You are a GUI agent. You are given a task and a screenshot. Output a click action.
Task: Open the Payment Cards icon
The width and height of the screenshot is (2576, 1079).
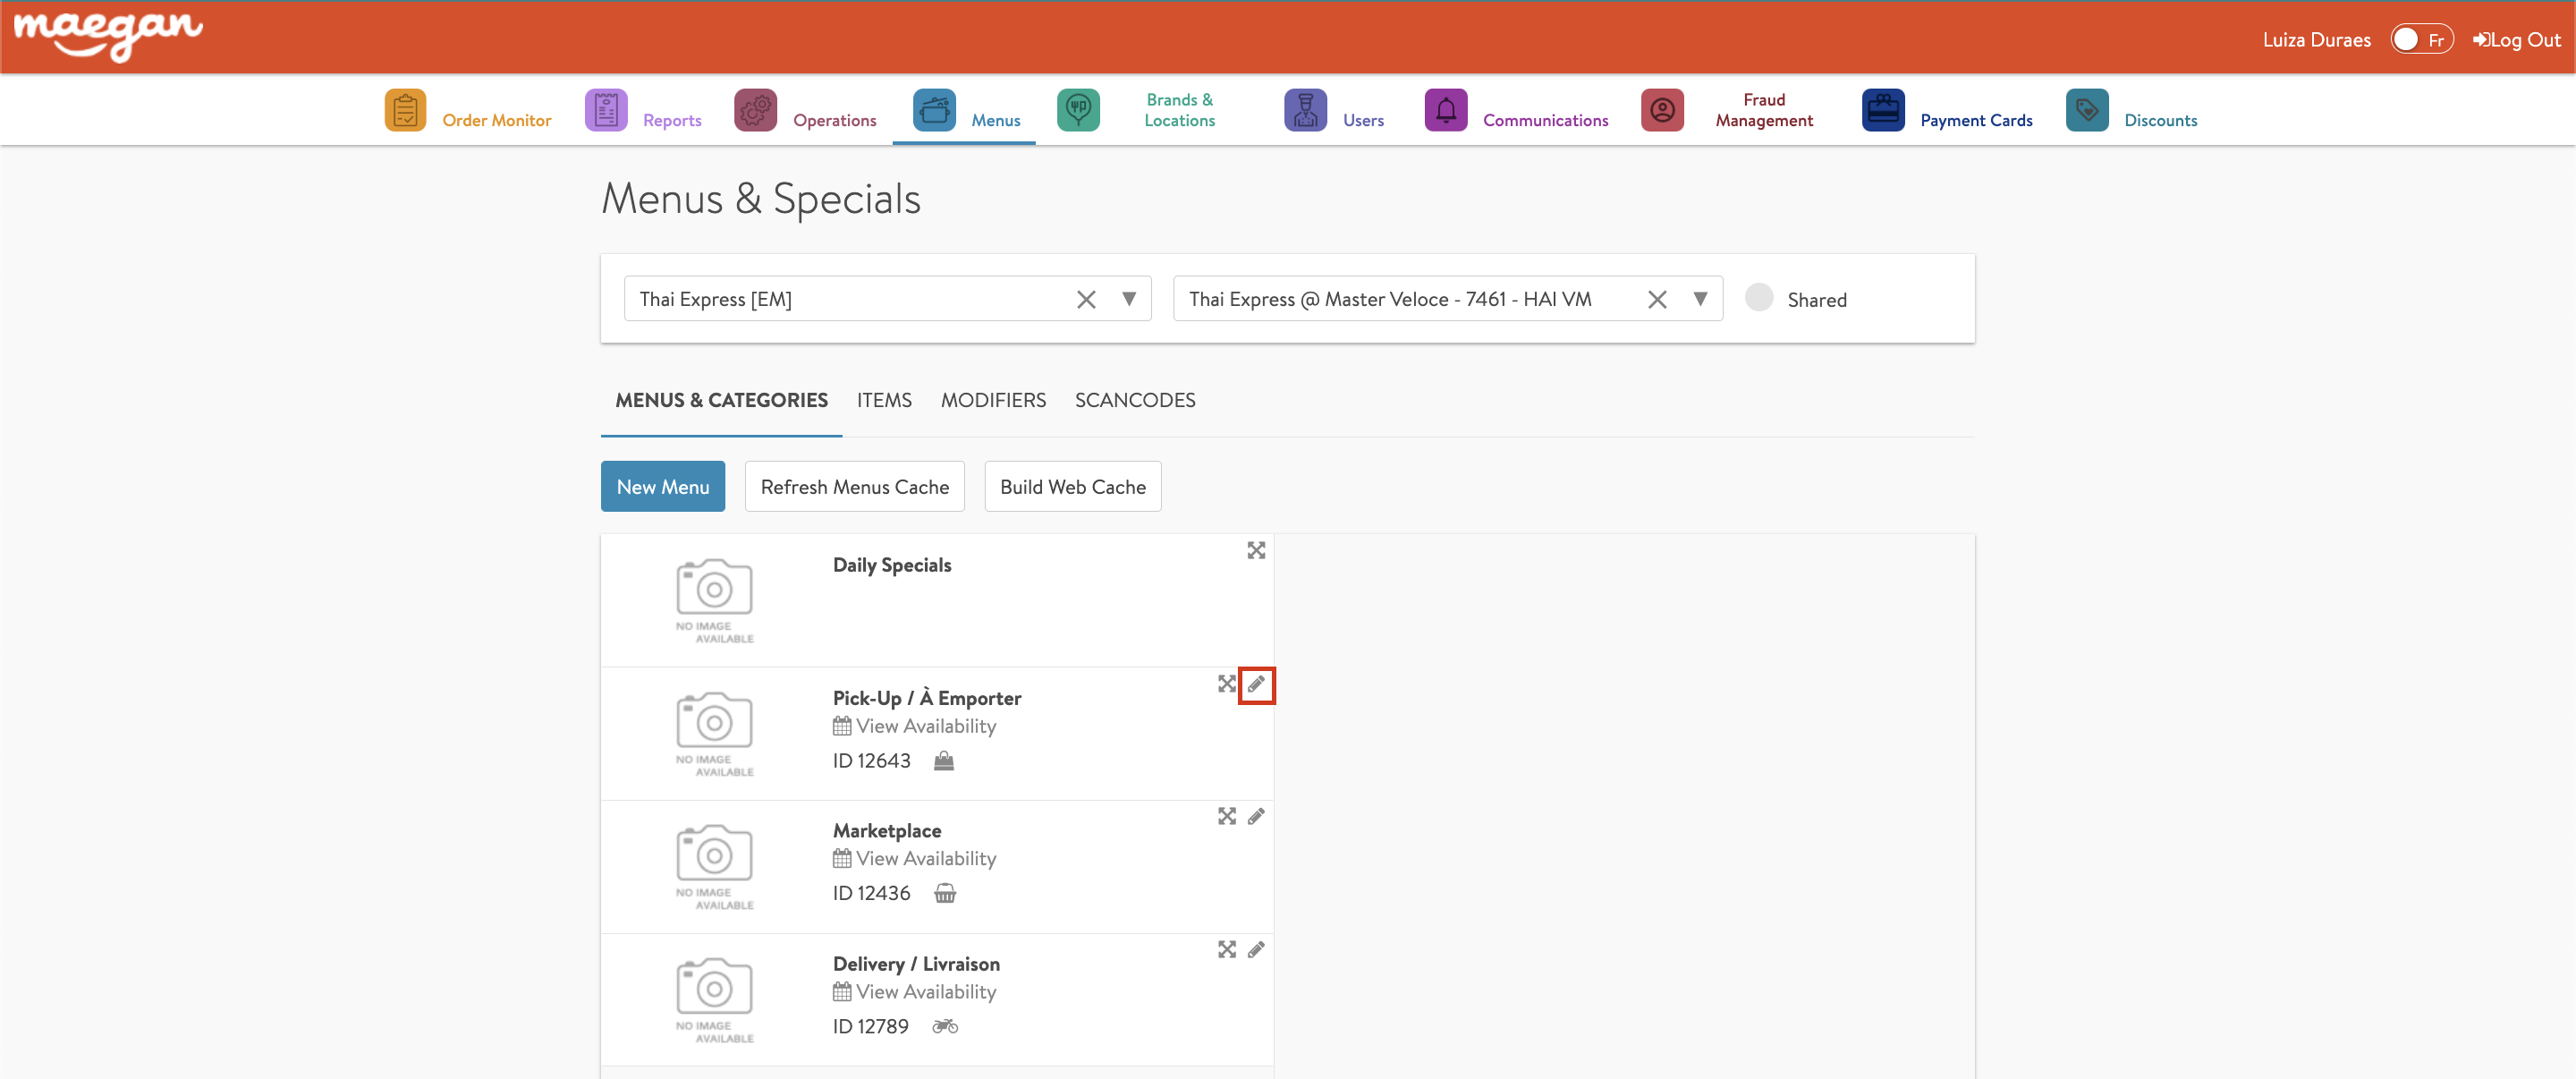coord(1883,110)
